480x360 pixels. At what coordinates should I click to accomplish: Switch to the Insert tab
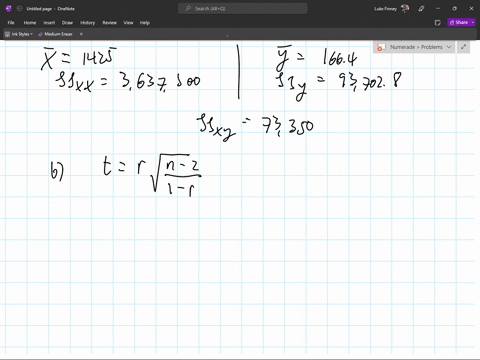click(49, 23)
